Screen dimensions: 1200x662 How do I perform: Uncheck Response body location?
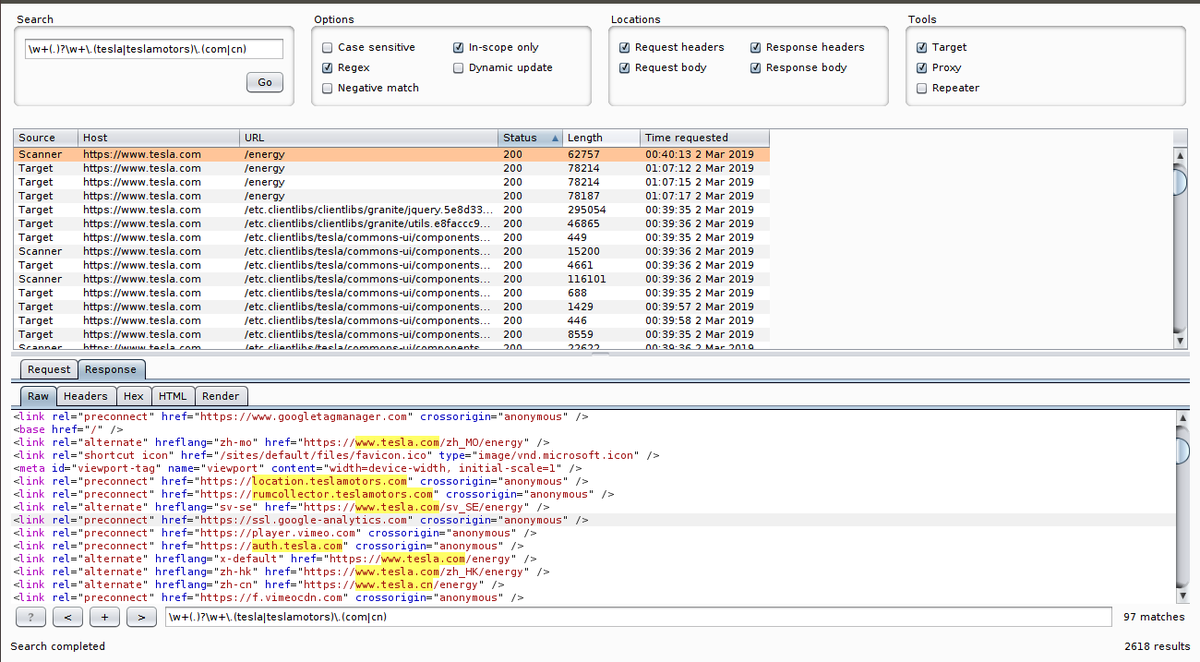(756, 68)
